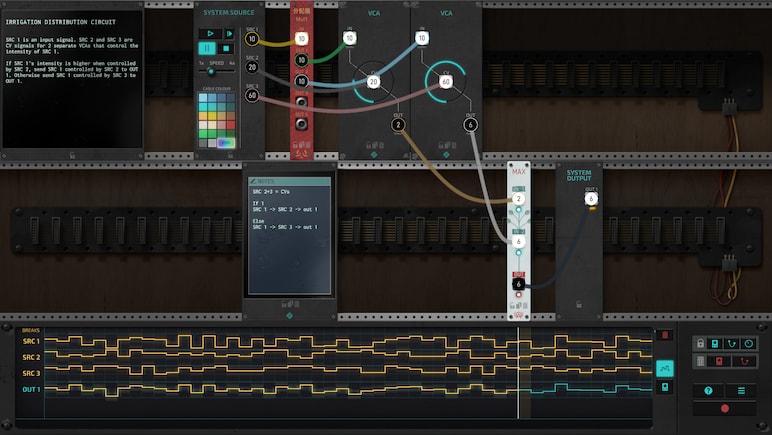Click the BREAKS label on the scope
Image resolution: width=772 pixels, height=435 pixels.
click(x=31, y=330)
